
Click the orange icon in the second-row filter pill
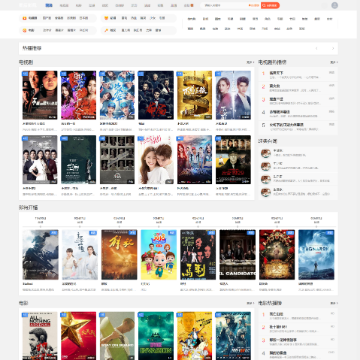click(24, 30)
